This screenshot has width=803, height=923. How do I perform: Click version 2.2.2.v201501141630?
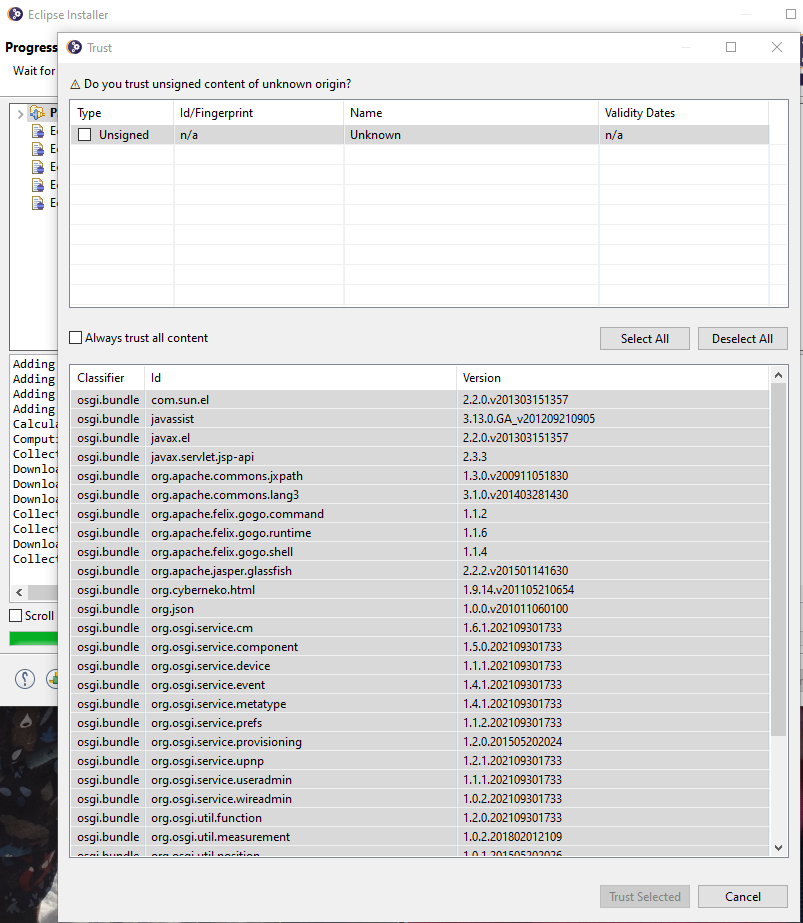click(x=515, y=570)
